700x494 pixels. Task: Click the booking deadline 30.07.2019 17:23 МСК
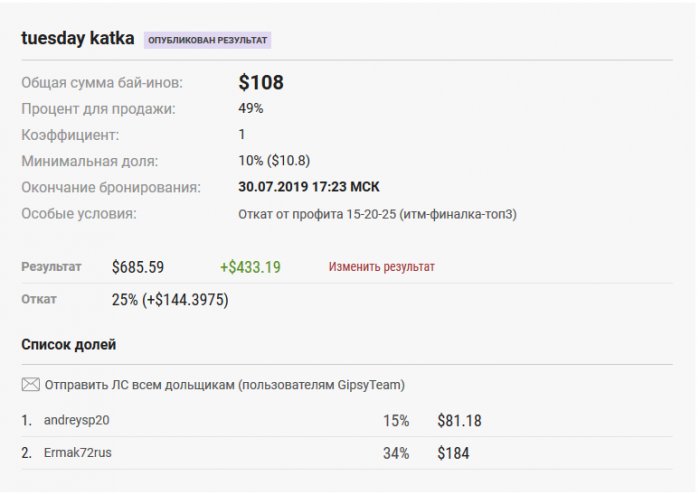click(x=309, y=187)
